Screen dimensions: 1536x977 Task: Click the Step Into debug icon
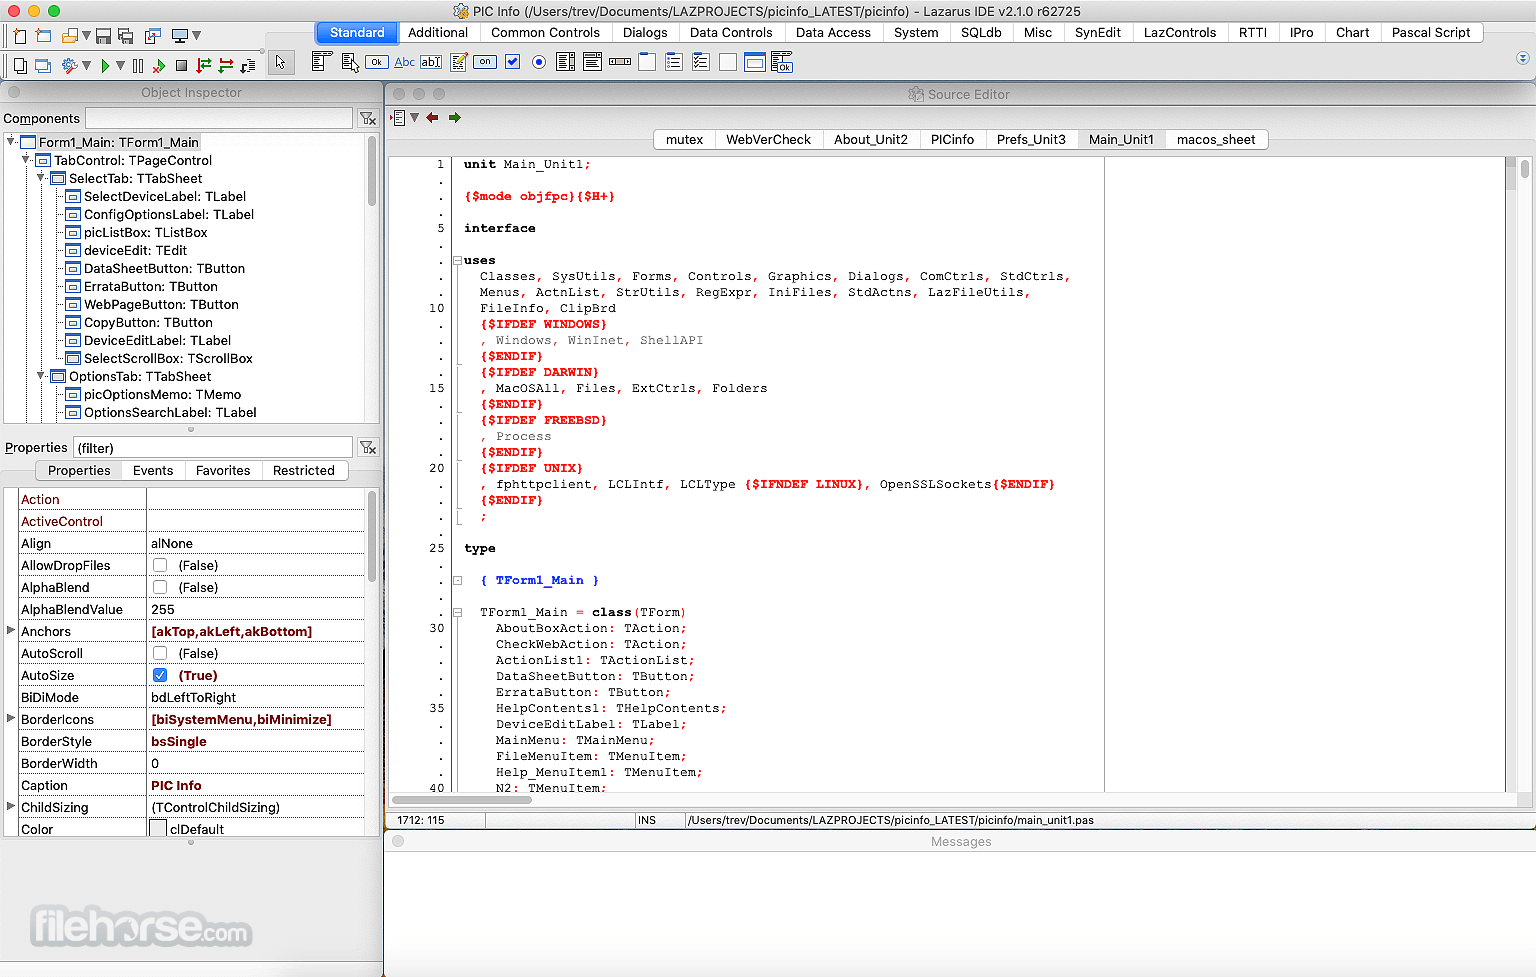[204, 66]
